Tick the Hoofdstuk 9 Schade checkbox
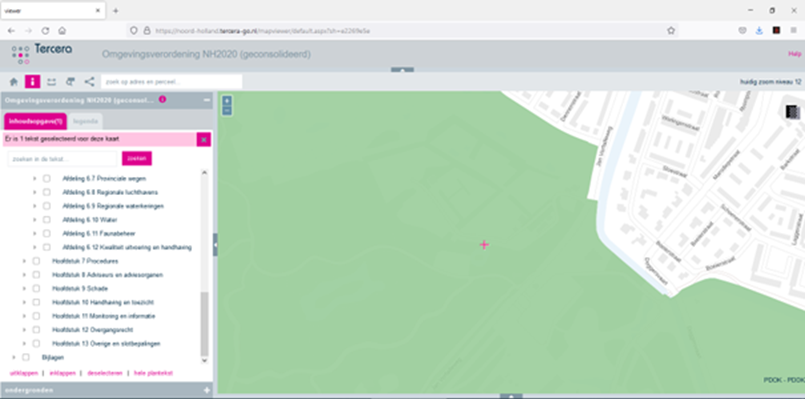Image resolution: width=805 pixels, height=399 pixels. pos(36,289)
